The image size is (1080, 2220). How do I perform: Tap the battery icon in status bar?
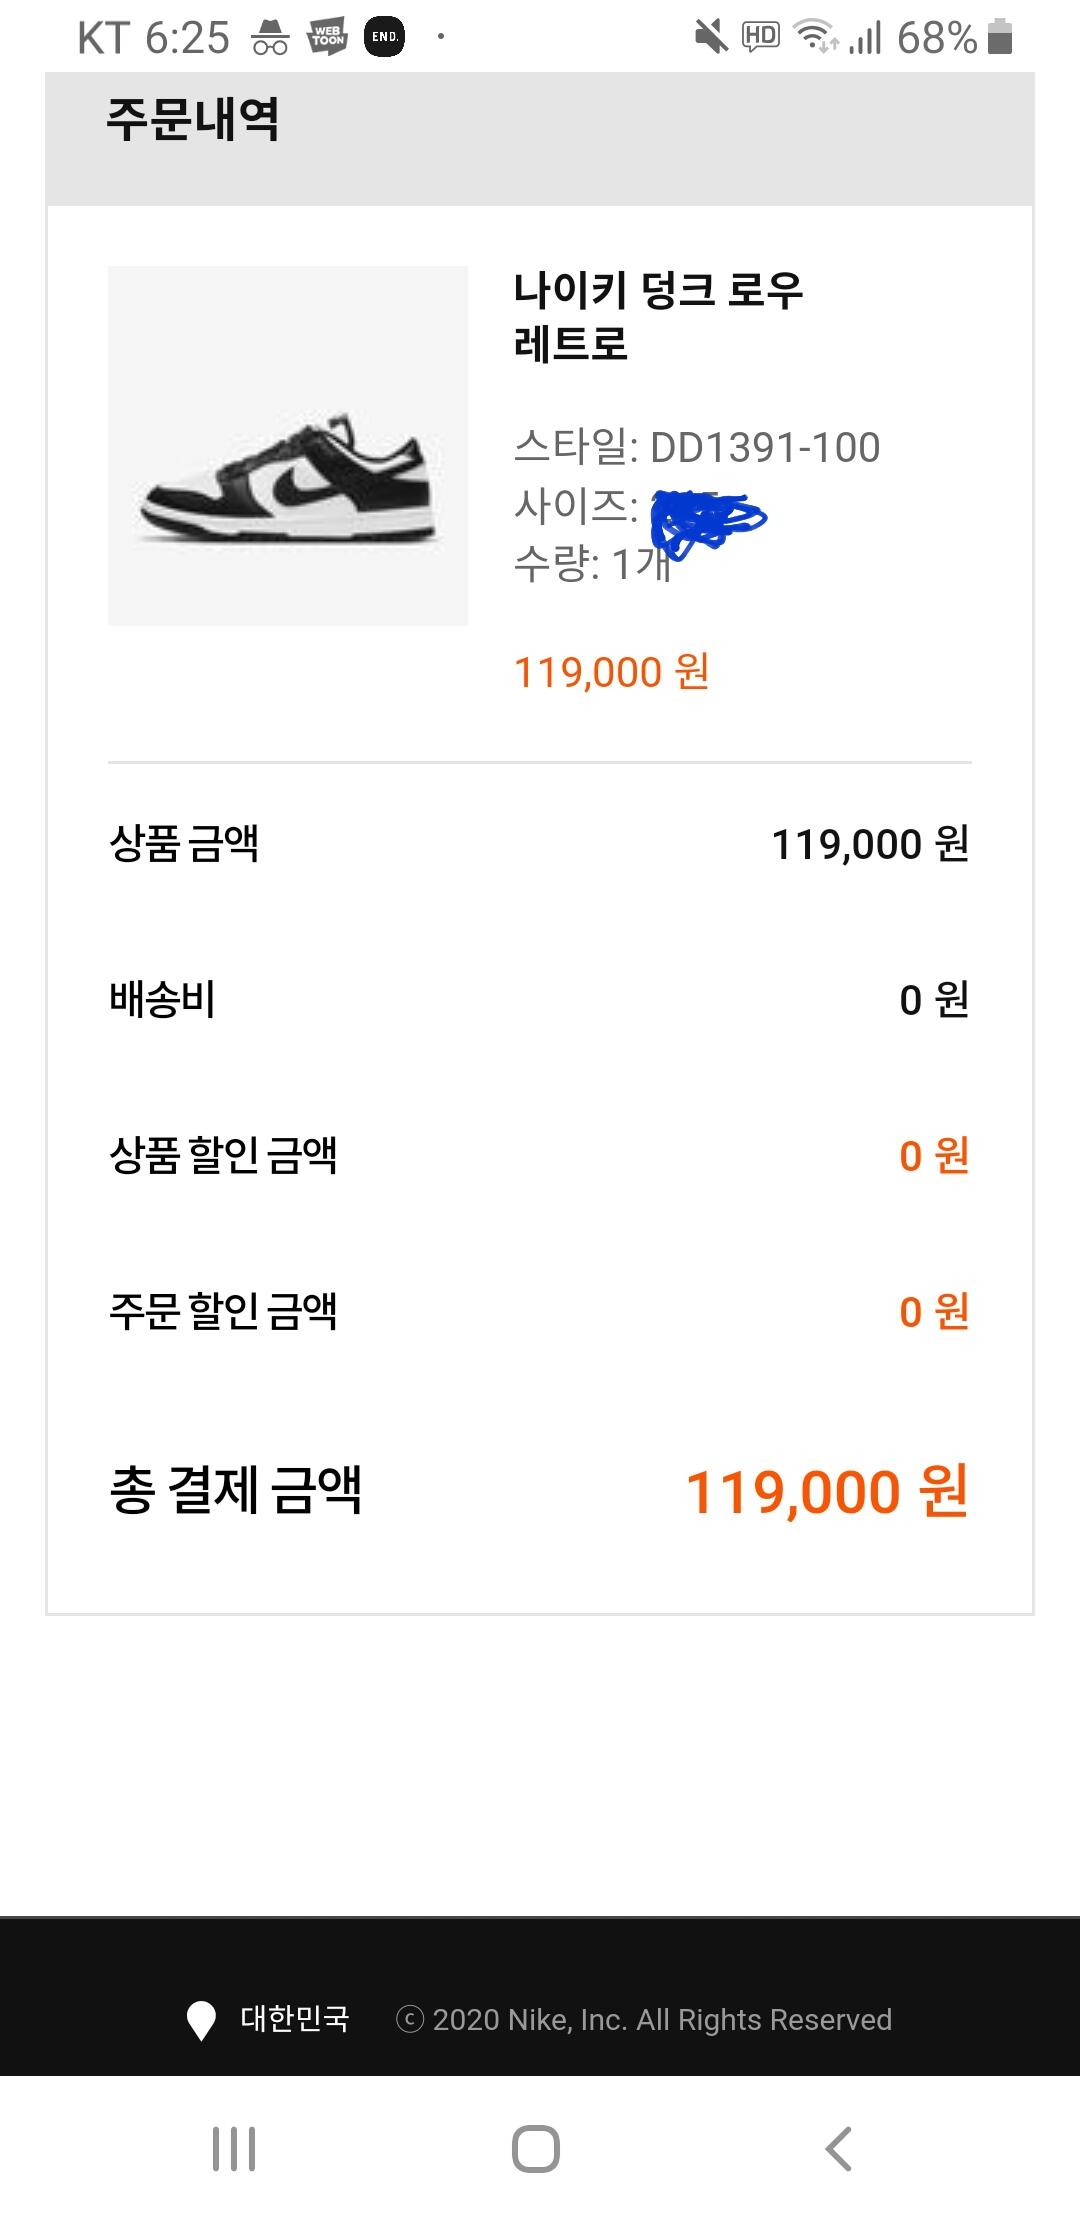point(1000,38)
